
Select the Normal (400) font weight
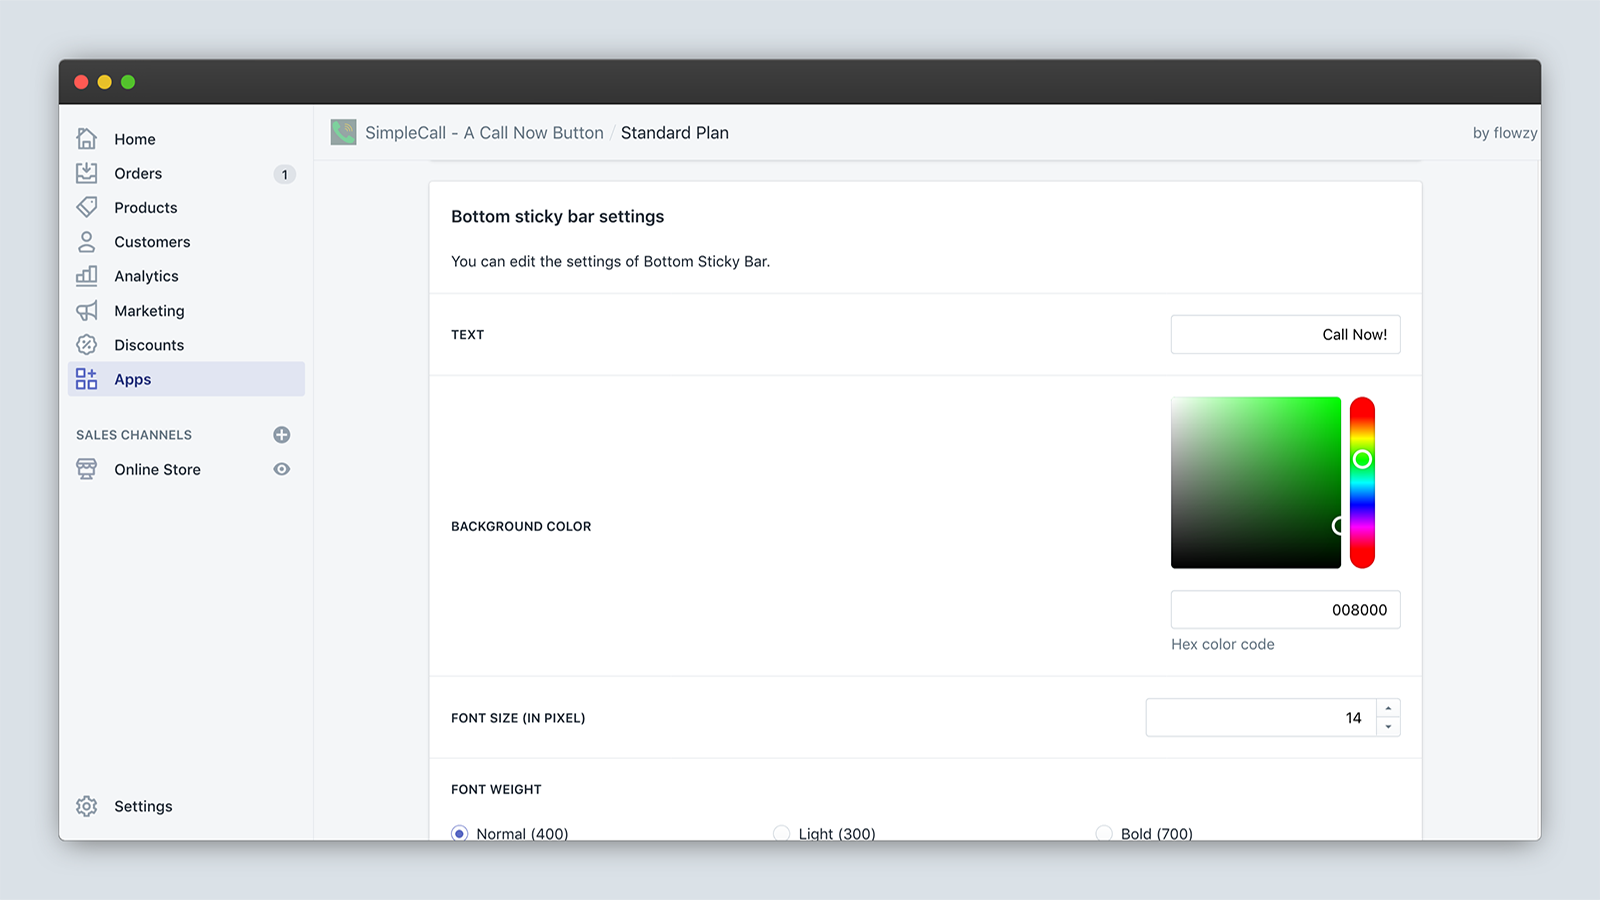point(460,832)
